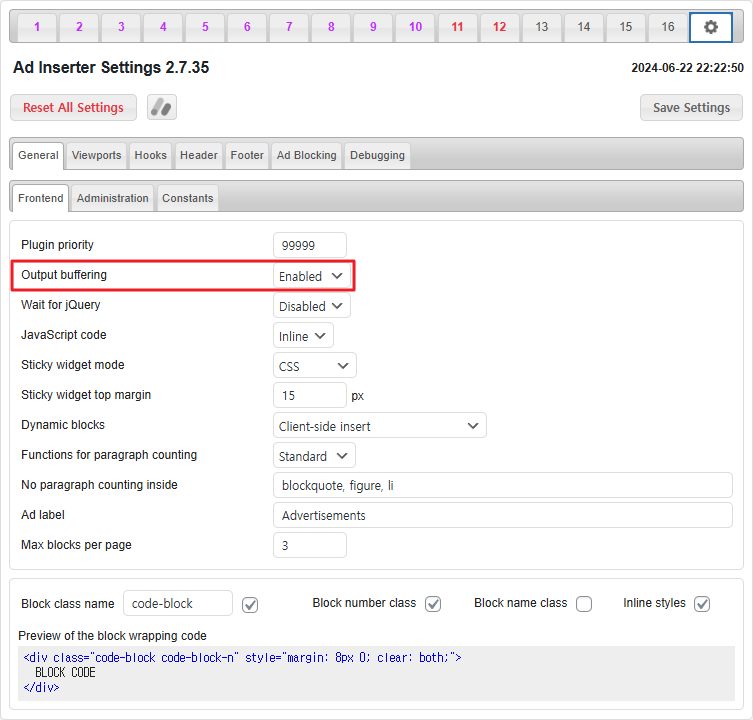753x720 pixels.
Task: Open the gear settings tab
Action: tap(710, 27)
